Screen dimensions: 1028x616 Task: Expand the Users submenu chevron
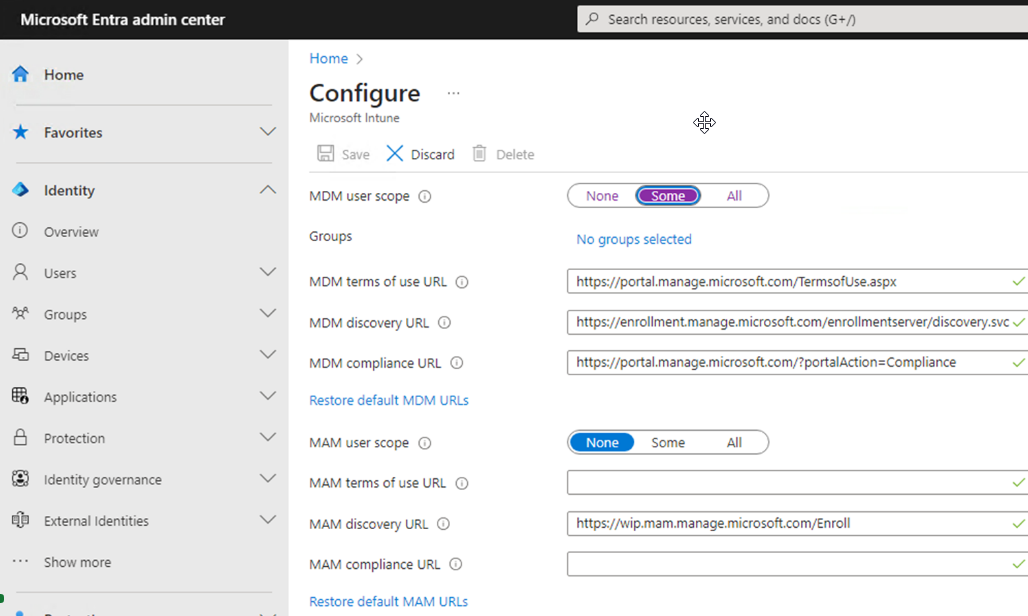(x=267, y=272)
